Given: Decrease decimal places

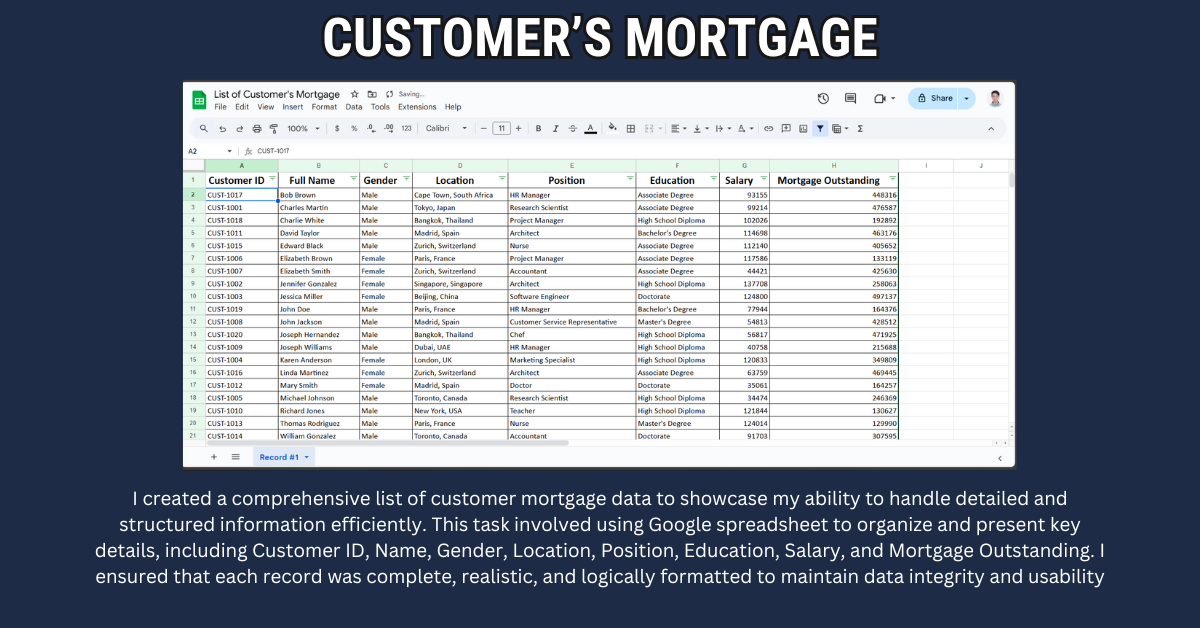Looking at the screenshot, I should click(371, 128).
